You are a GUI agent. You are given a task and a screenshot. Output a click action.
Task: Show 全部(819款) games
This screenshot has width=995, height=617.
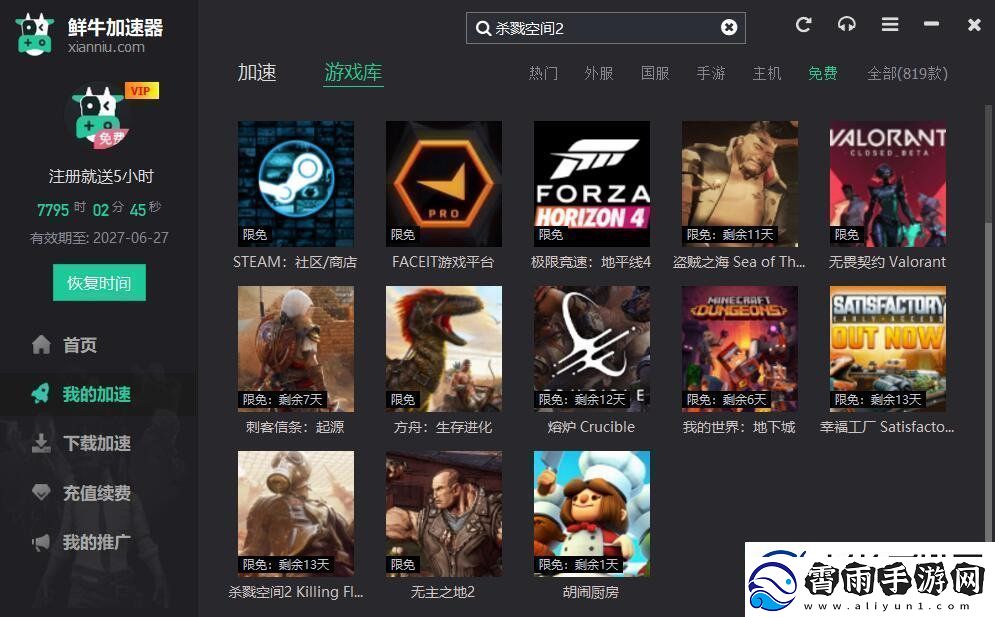(x=907, y=74)
